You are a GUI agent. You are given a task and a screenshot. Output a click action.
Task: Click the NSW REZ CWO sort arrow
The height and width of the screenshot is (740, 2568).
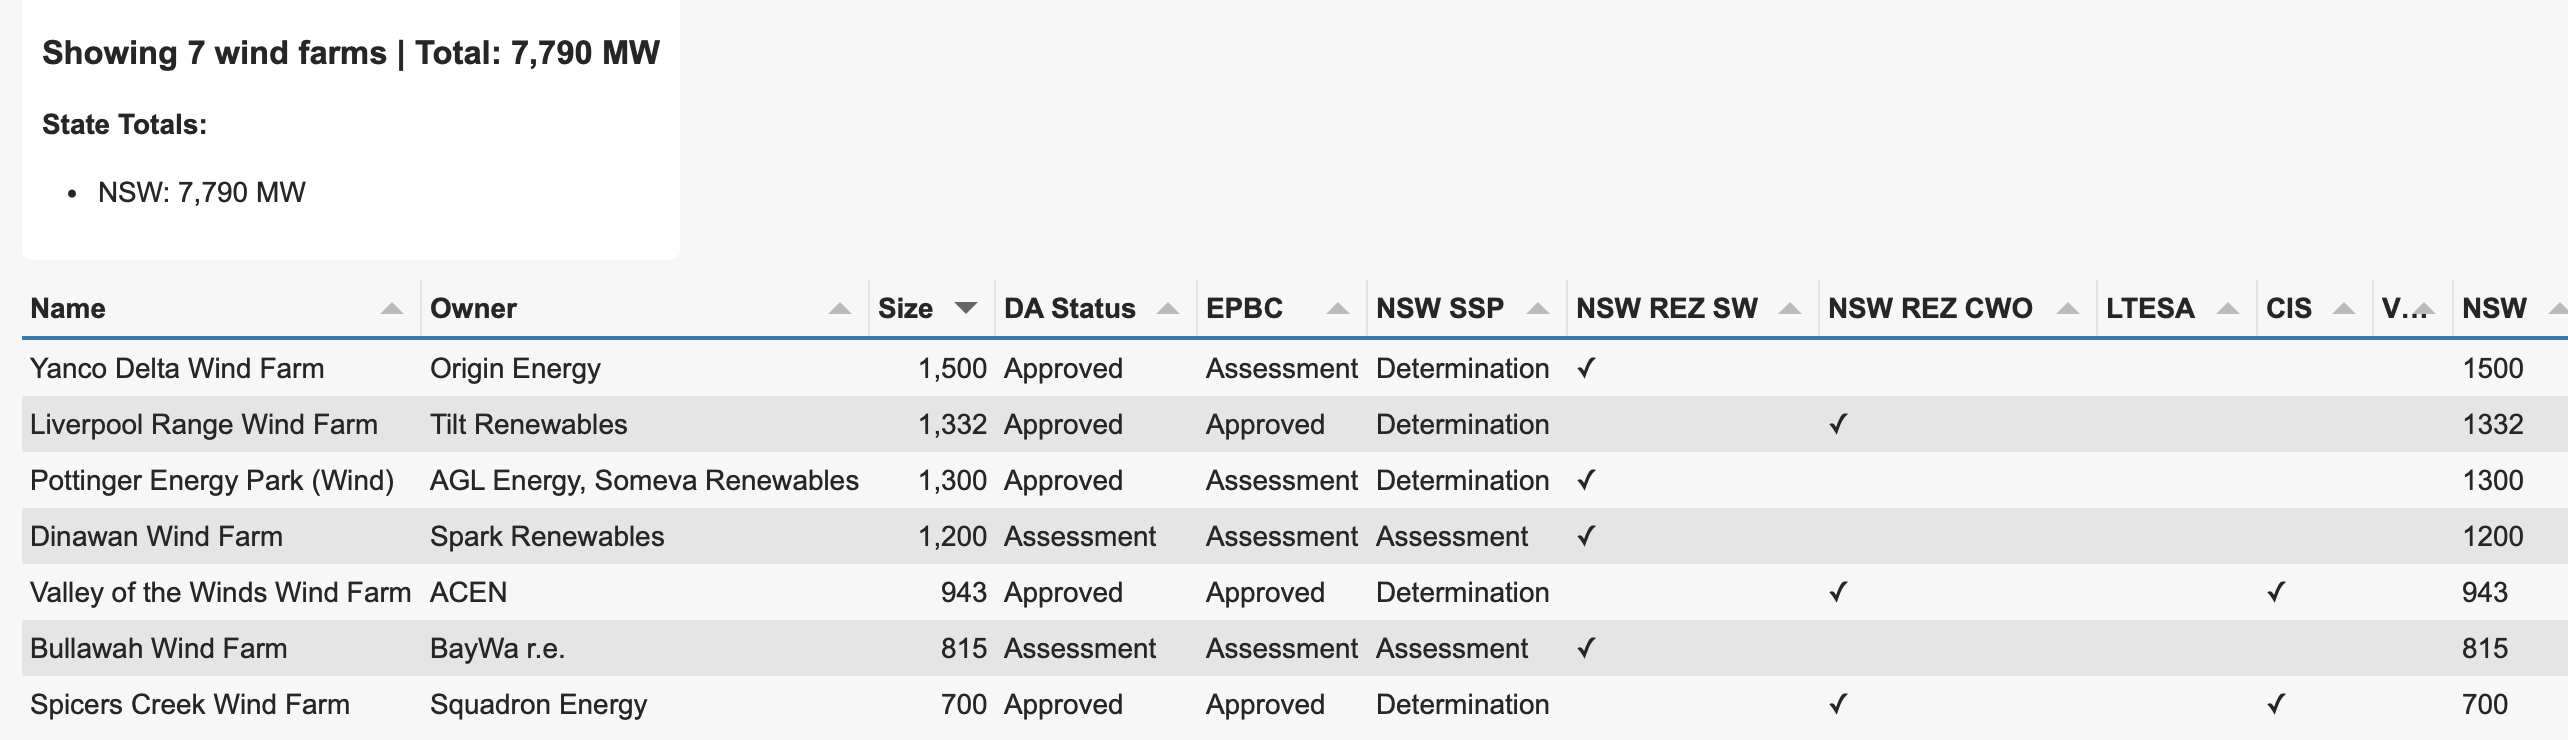tap(2068, 309)
